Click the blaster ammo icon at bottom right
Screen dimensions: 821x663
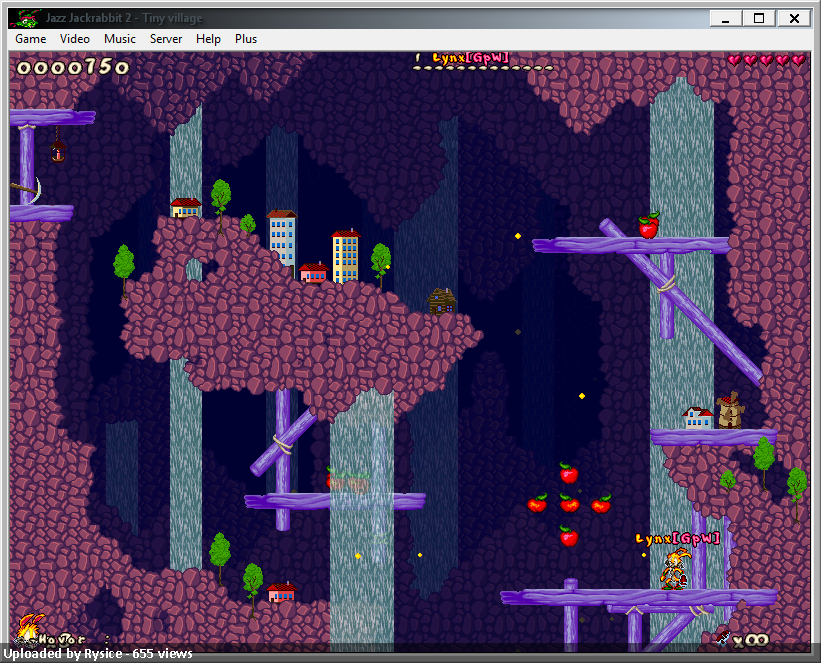[724, 638]
